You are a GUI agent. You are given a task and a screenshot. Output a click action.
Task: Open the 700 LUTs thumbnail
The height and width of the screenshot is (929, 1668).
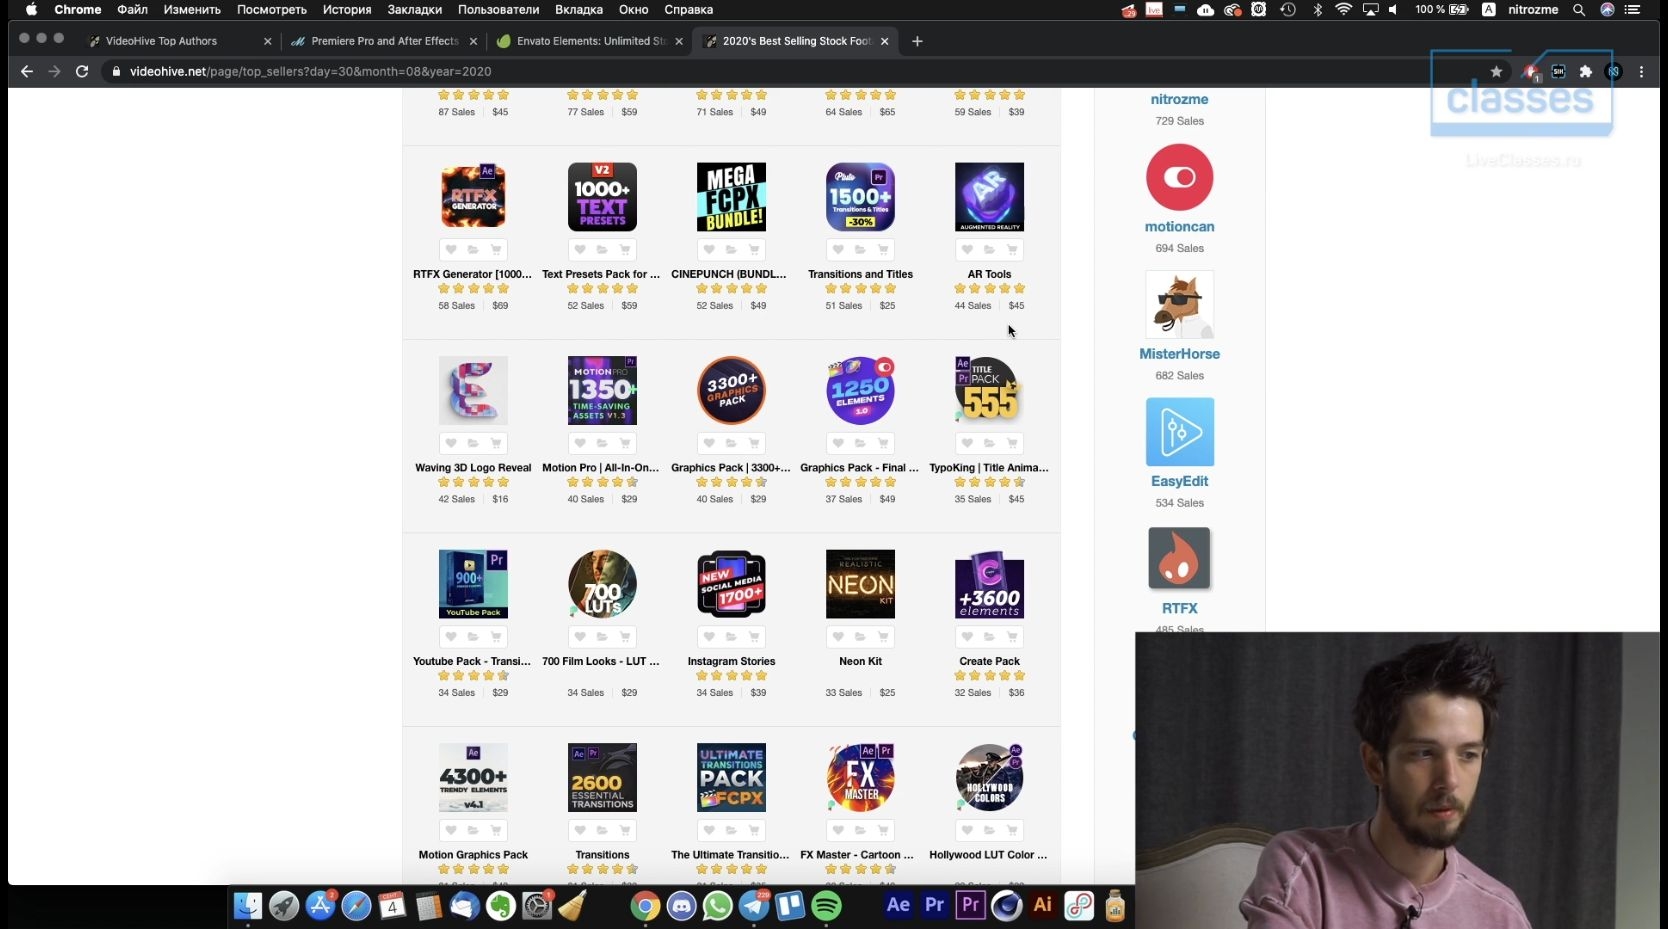pos(602,584)
